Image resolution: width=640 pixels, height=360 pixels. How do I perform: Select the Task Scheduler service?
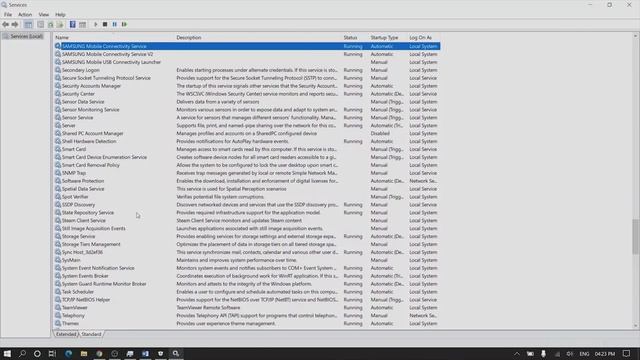point(247,292)
